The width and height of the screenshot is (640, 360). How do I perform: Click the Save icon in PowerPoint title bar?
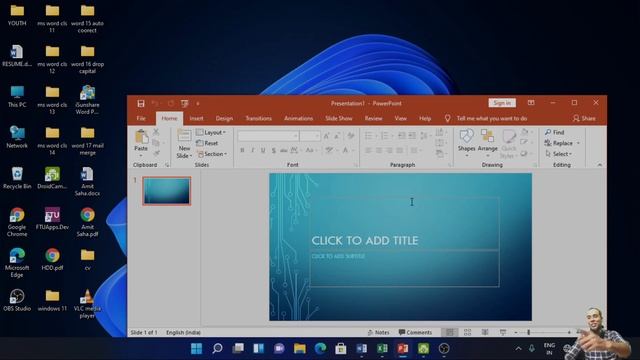[141, 104]
